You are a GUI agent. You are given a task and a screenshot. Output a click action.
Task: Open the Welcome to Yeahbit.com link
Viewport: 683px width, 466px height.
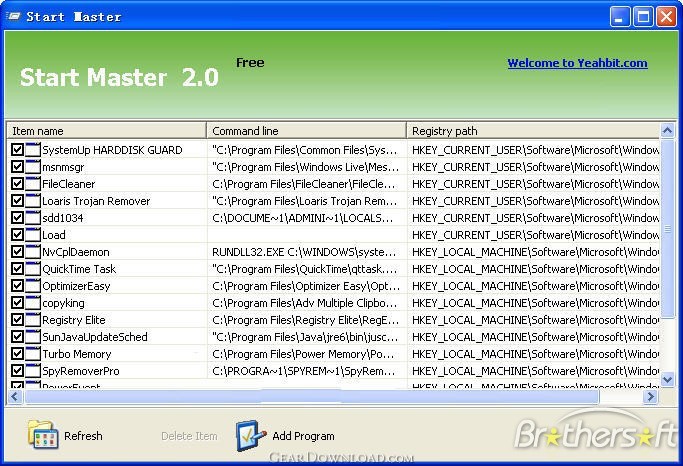pos(577,63)
